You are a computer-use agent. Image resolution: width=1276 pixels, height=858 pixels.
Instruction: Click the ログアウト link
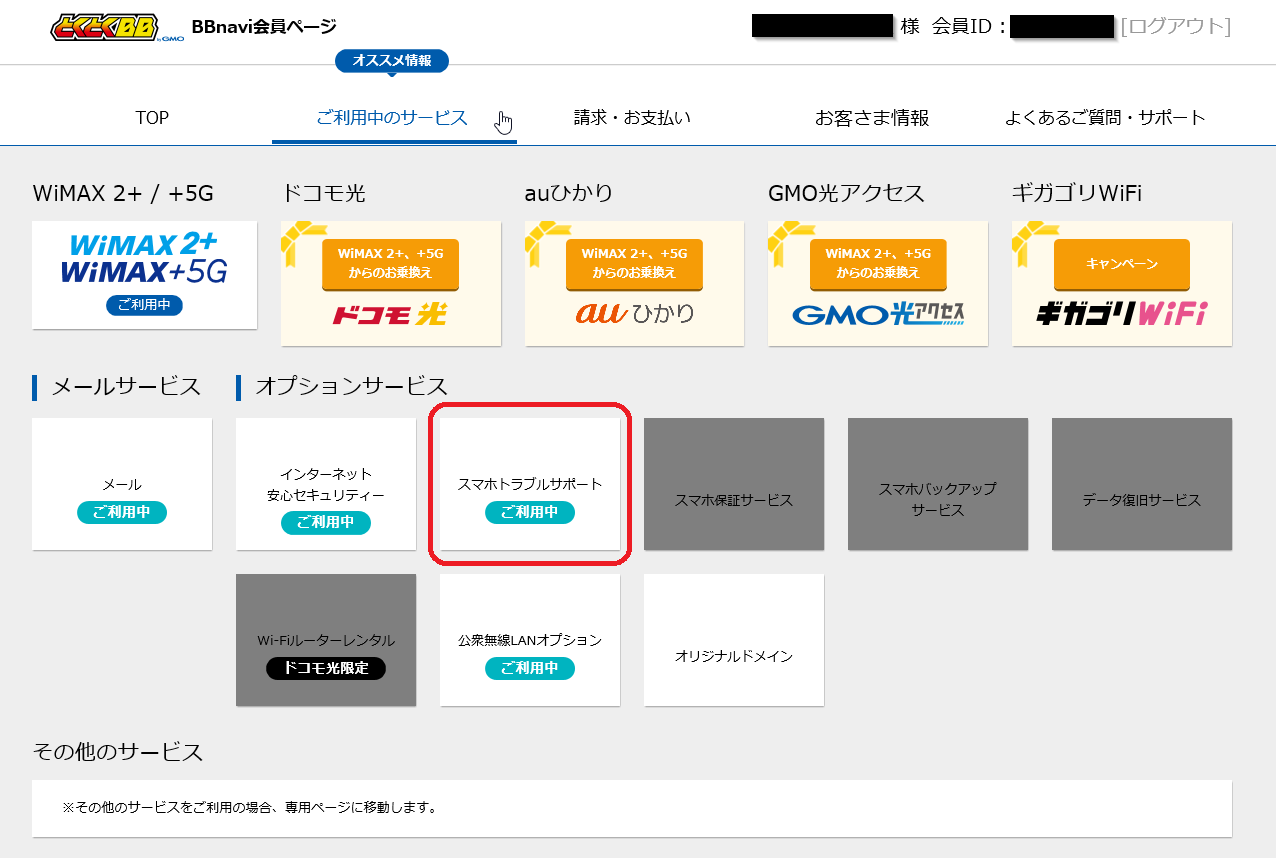click(1175, 27)
